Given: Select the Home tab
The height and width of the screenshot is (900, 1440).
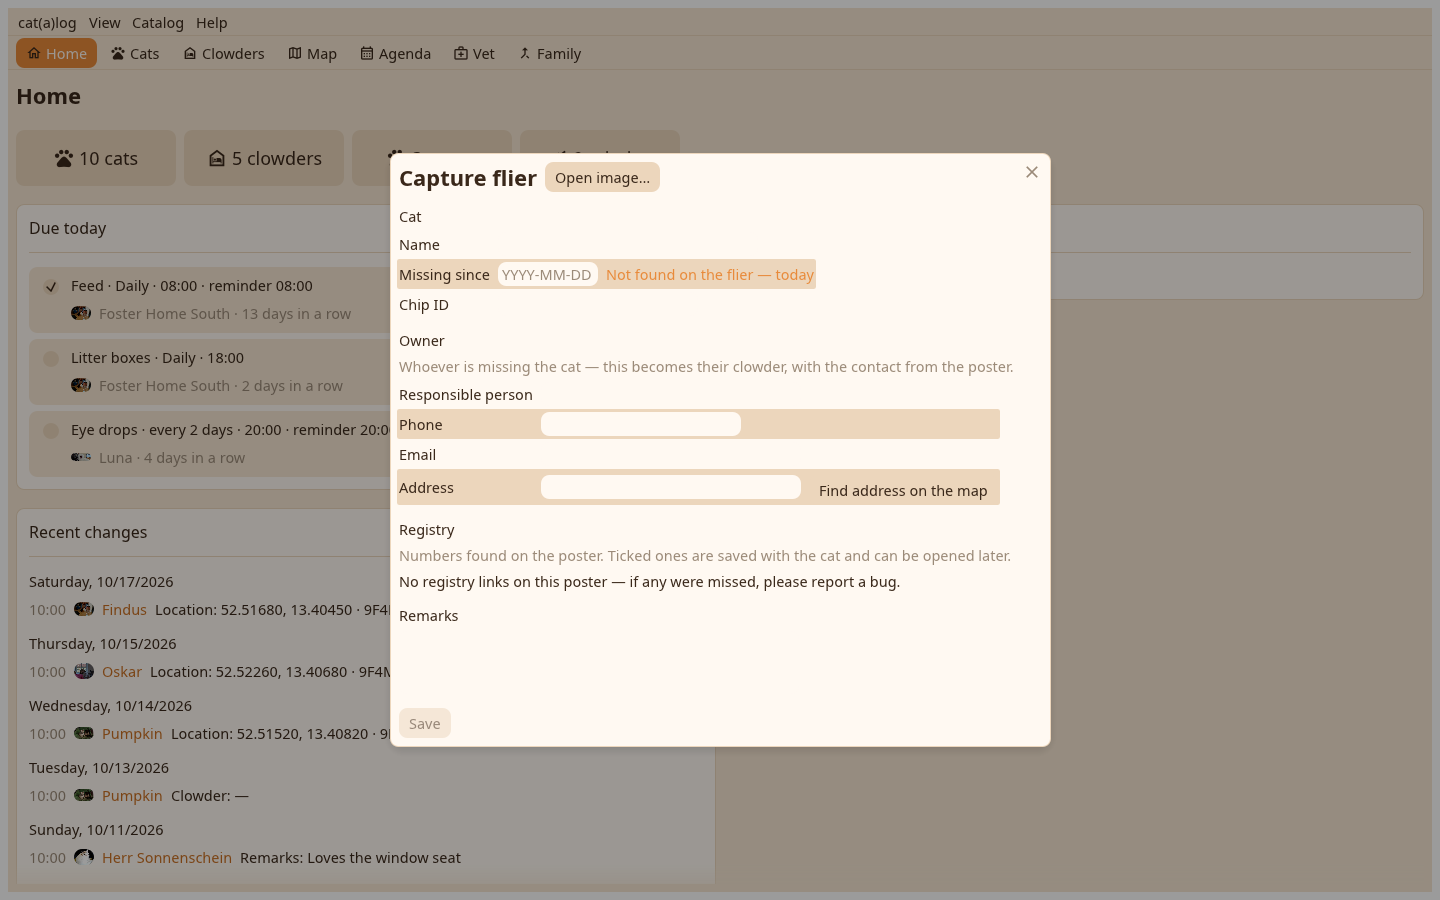Looking at the screenshot, I should tap(57, 53).
